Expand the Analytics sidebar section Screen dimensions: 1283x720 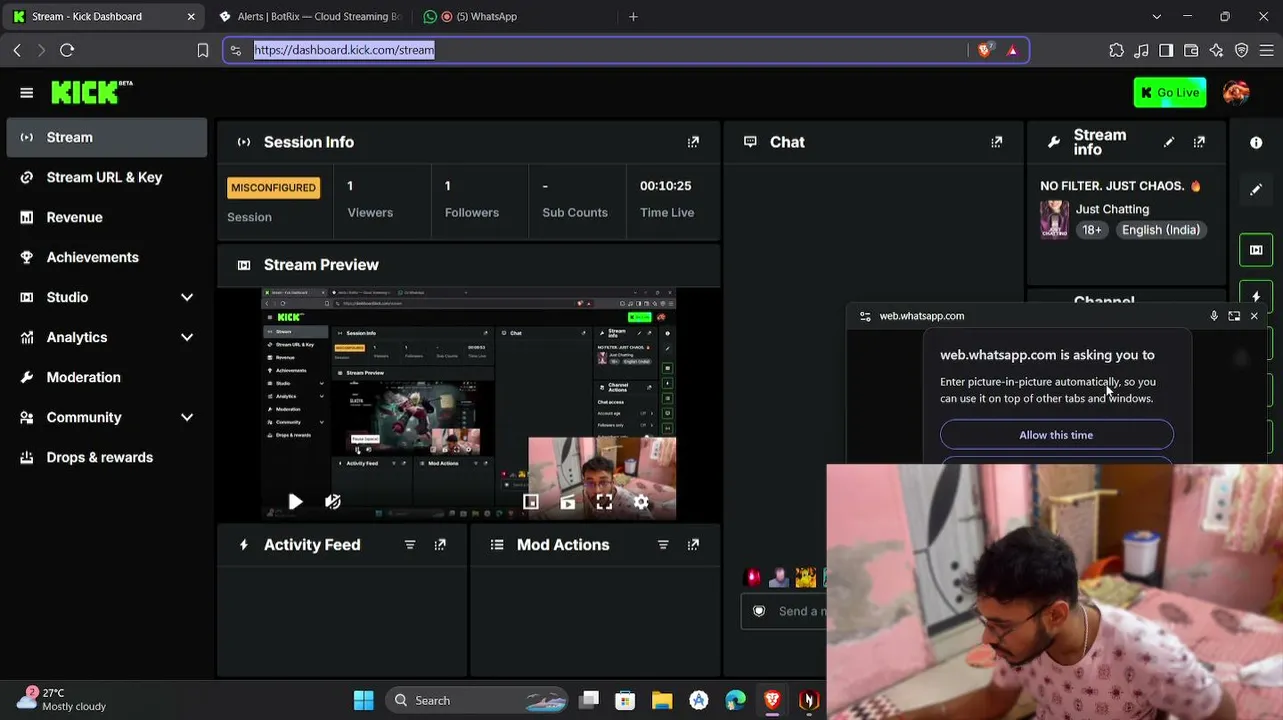[x=187, y=337]
